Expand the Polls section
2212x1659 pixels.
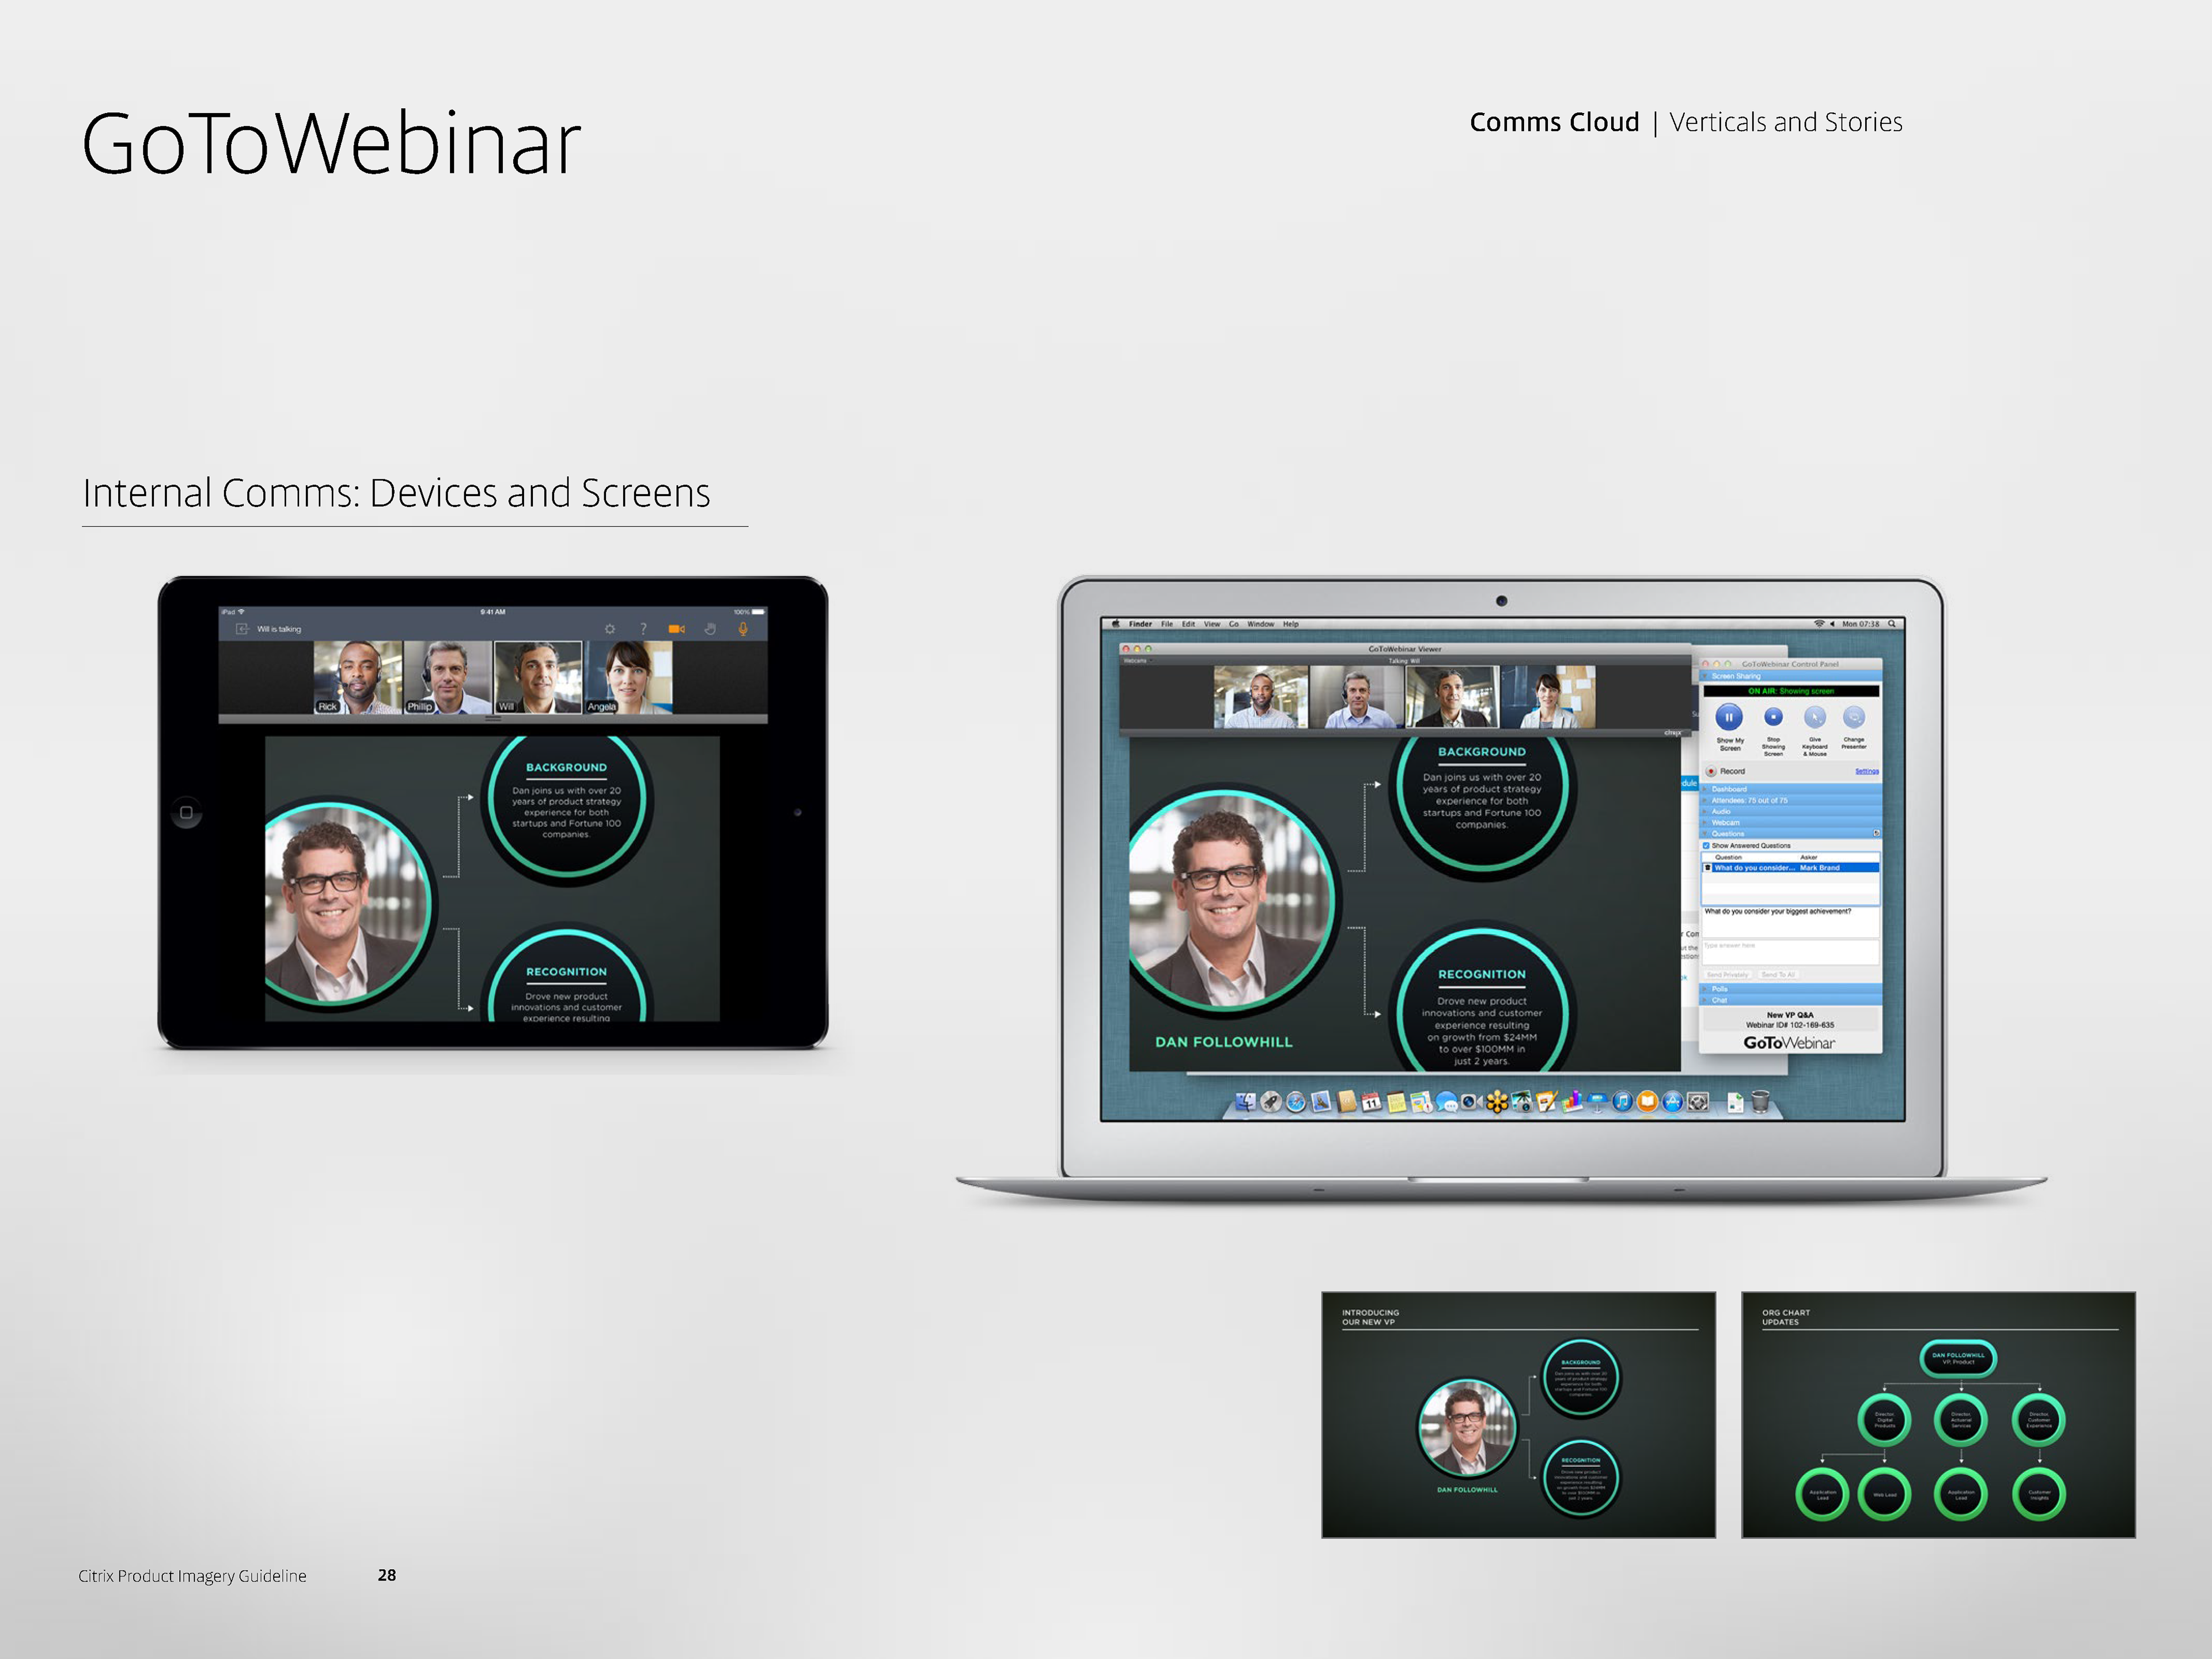1791,989
